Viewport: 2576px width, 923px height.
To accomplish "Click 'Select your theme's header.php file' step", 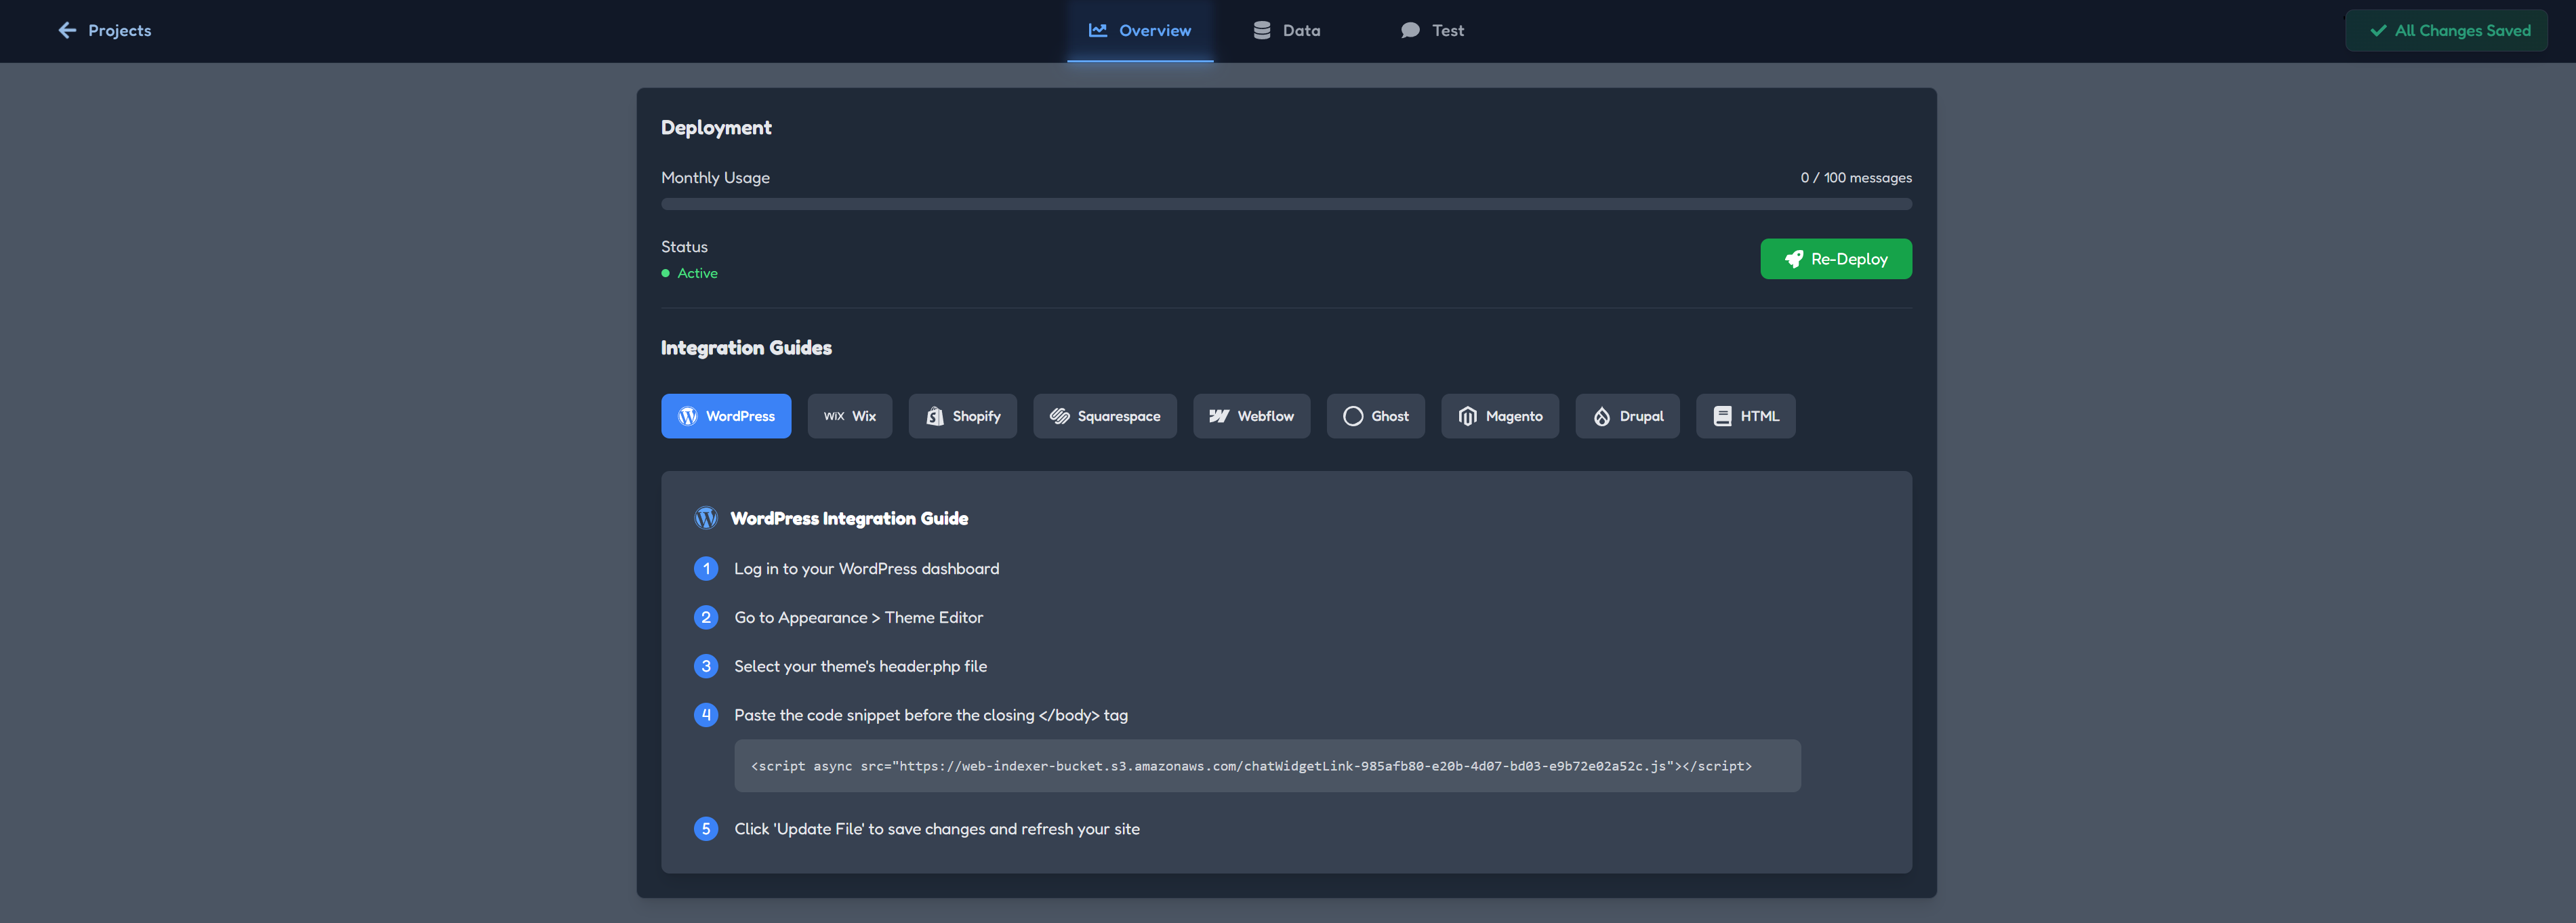I will 860,667.
